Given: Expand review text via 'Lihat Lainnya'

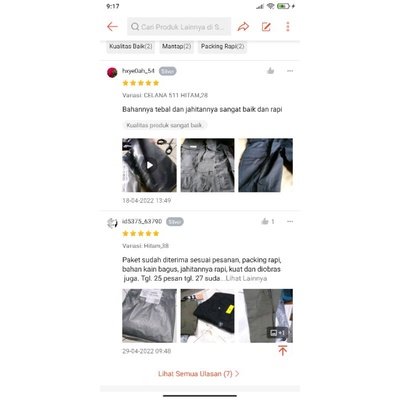Looking at the screenshot, I should (246, 278).
